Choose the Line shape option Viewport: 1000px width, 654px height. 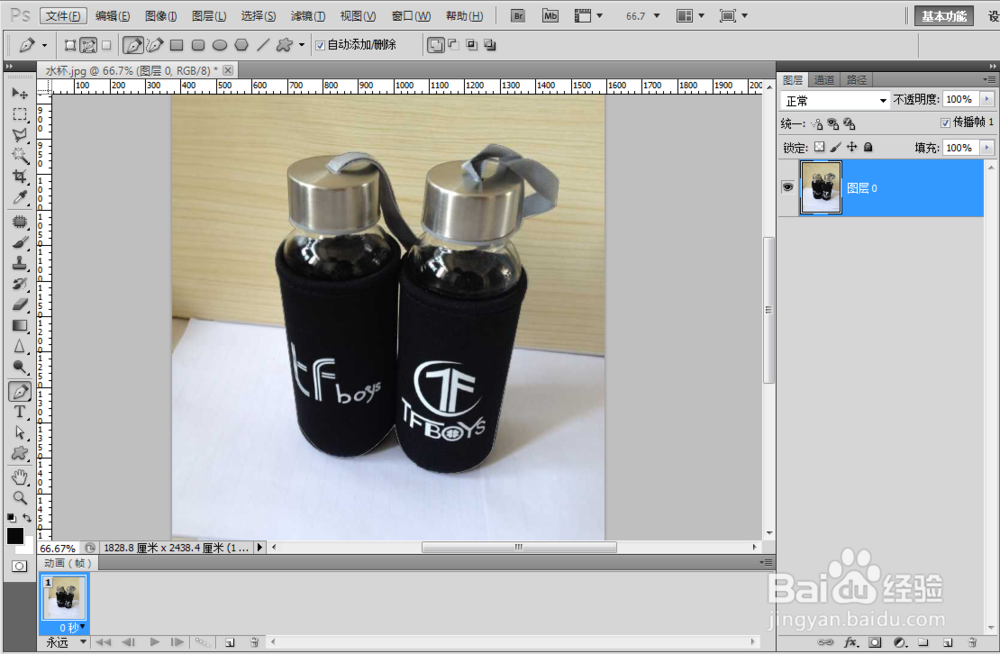263,45
